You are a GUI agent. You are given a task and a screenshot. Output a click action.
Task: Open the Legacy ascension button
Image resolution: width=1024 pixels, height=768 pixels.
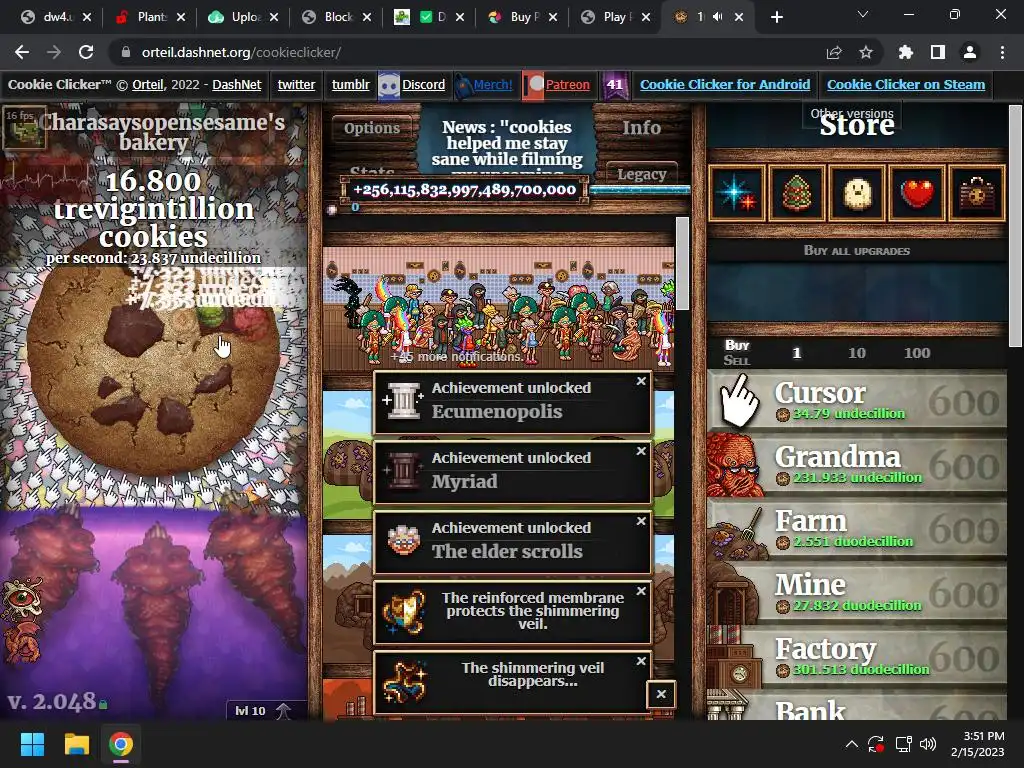pos(641,174)
